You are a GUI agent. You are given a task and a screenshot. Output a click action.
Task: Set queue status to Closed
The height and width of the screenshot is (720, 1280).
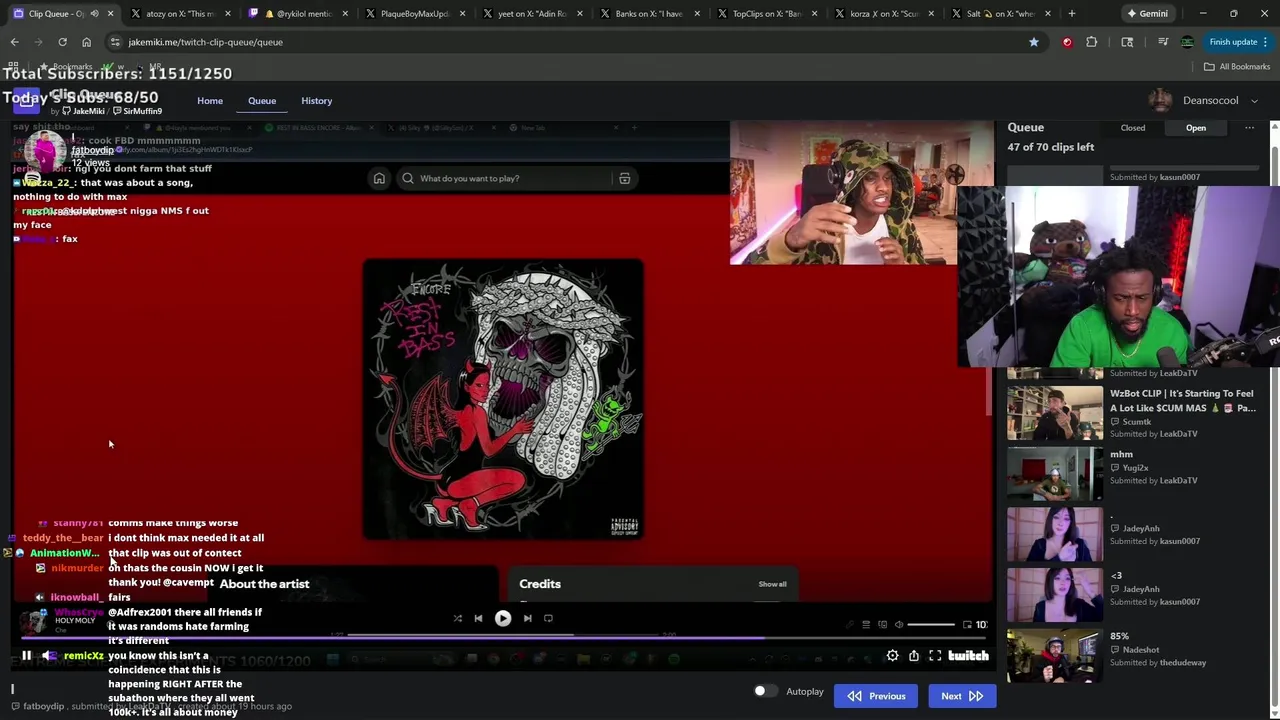tap(1133, 128)
